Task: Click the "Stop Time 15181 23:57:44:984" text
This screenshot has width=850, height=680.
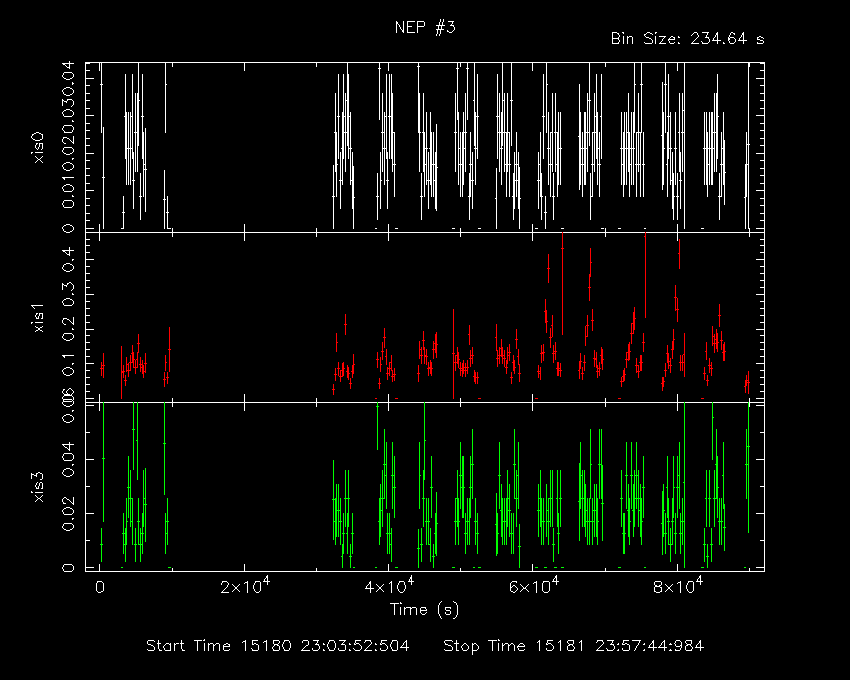Action: (x=574, y=646)
